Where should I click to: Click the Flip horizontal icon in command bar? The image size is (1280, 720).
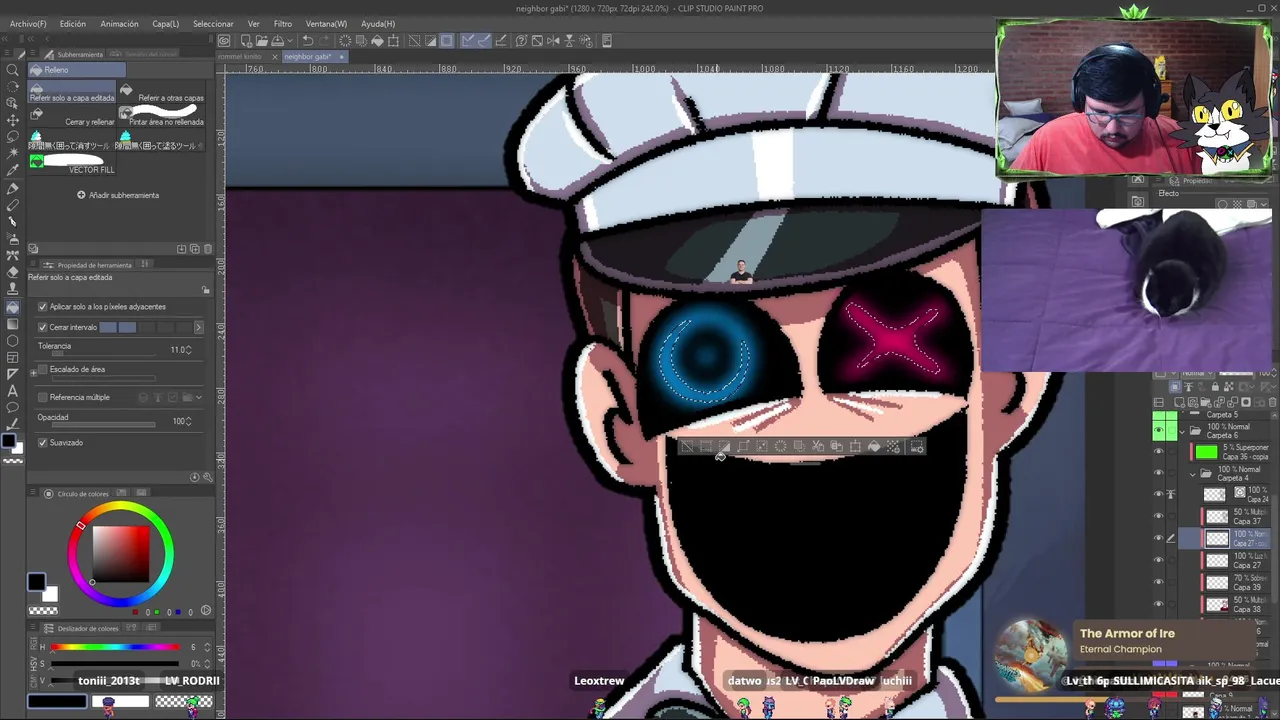[553, 41]
